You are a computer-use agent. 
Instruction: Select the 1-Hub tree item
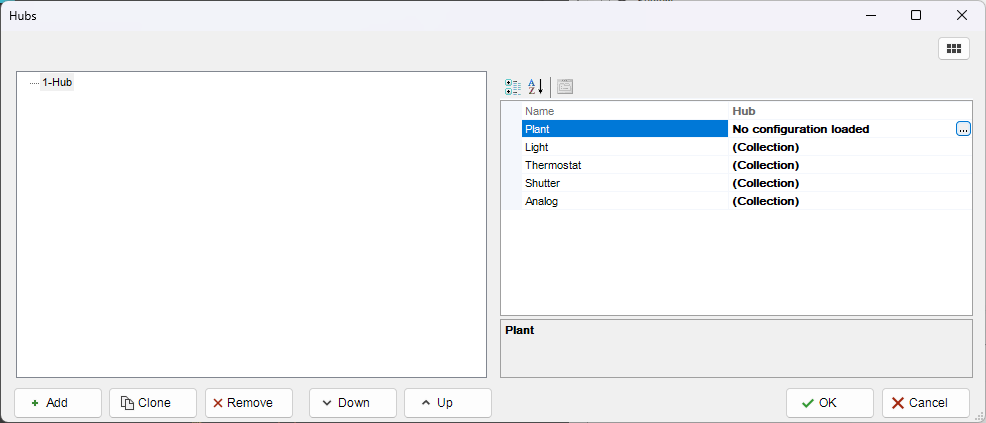57,82
